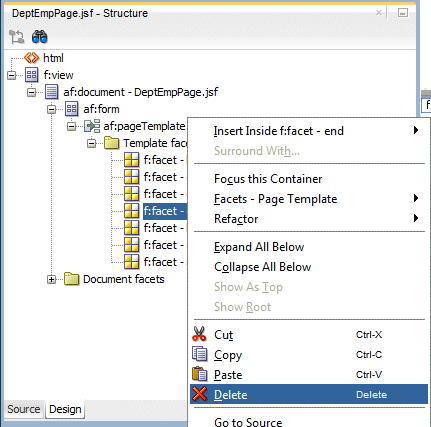Click the Cut scissors icon
The height and width of the screenshot is (427, 431).
pyautogui.click(x=199, y=334)
